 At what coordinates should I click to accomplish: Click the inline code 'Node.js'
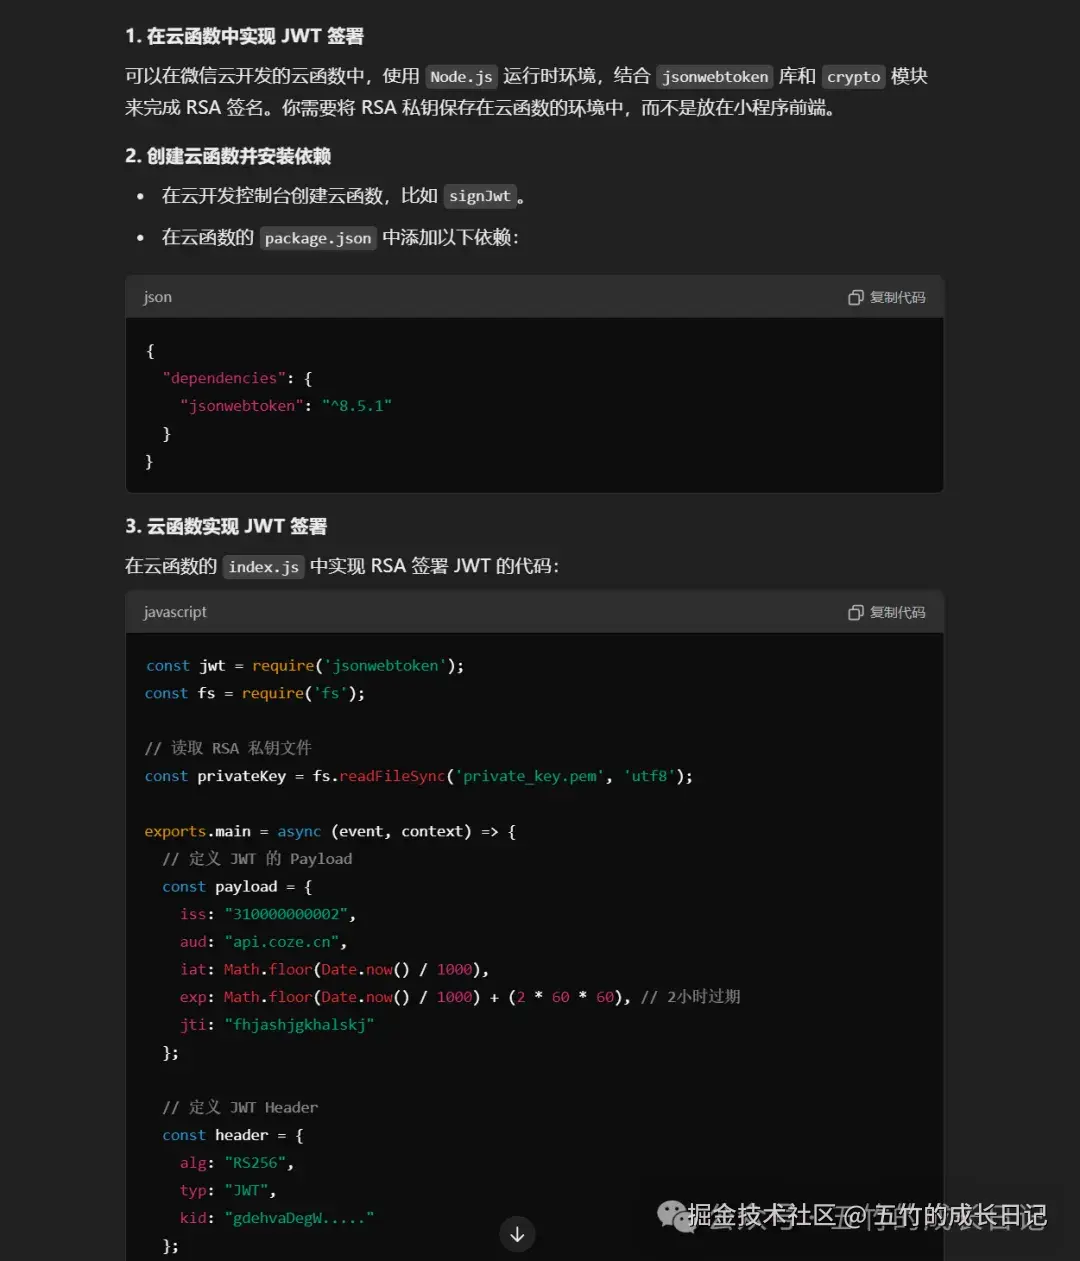click(461, 77)
